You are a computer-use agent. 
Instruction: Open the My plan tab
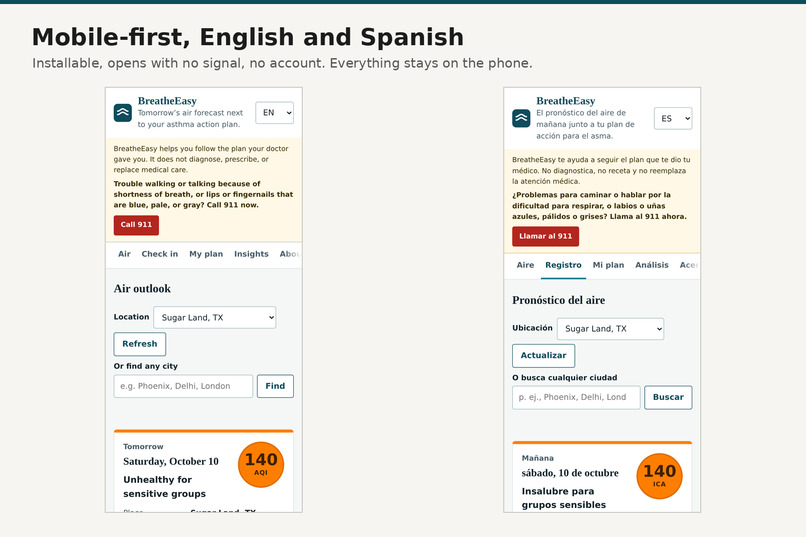206,254
